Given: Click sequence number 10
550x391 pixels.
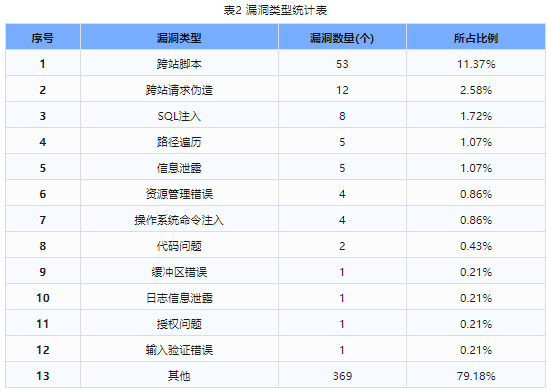Looking at the screenshot, I should point(43,298).
